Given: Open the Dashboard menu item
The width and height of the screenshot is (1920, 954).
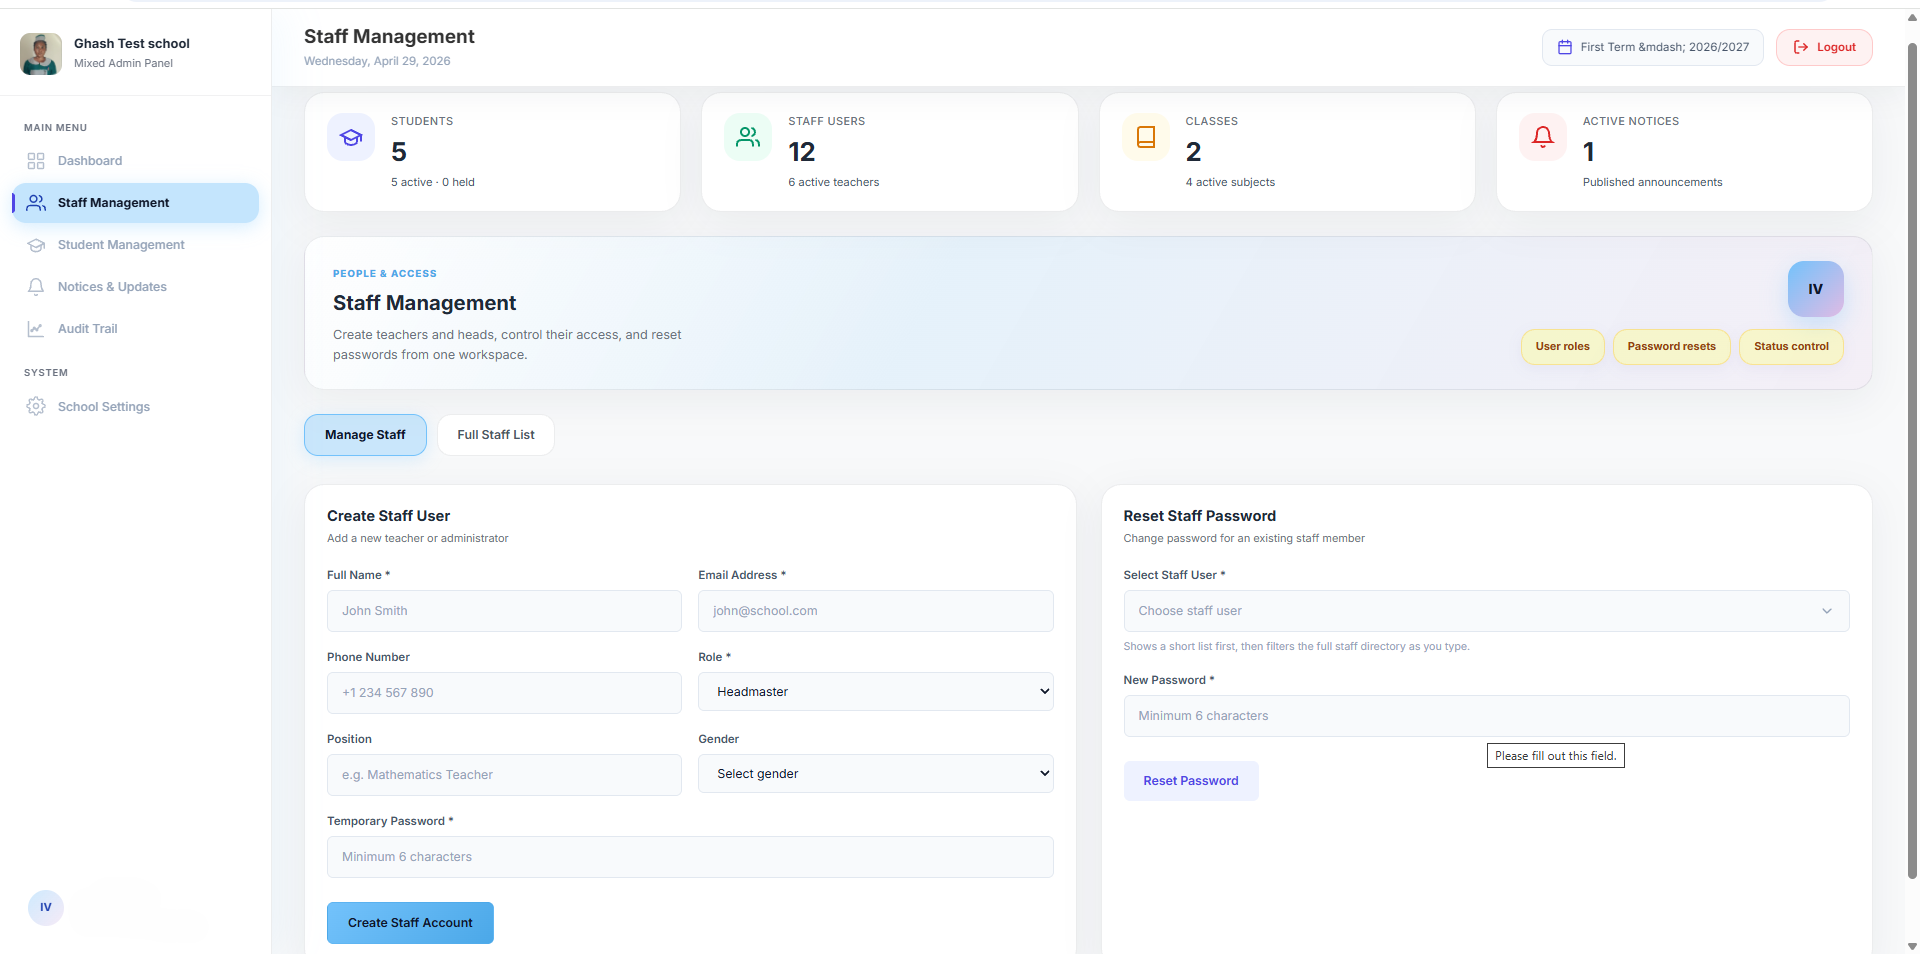Looking at the screenshot, I should [x=135, y=161].
